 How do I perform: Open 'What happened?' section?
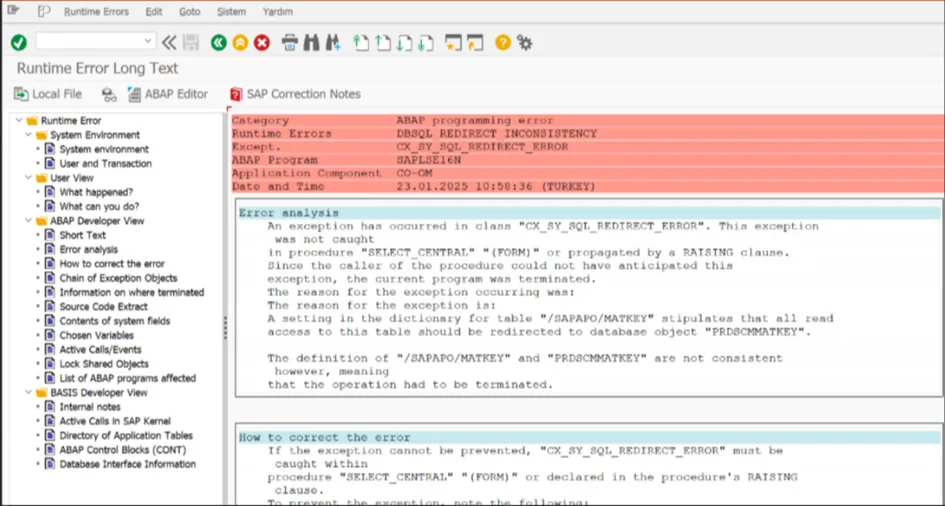[x=96, y=192]
